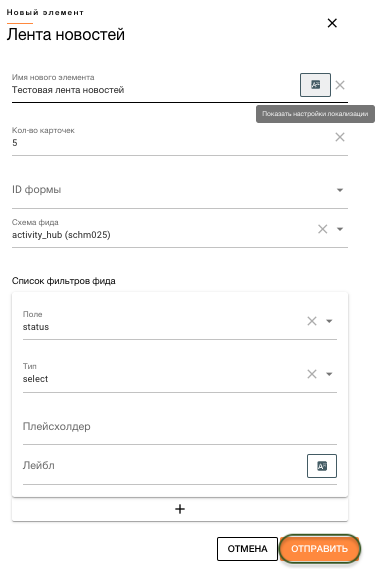The width and height of the screenshot is (378, 569).
Task: Open the Схема фида dropdown arrow
Action: point(340,229)
